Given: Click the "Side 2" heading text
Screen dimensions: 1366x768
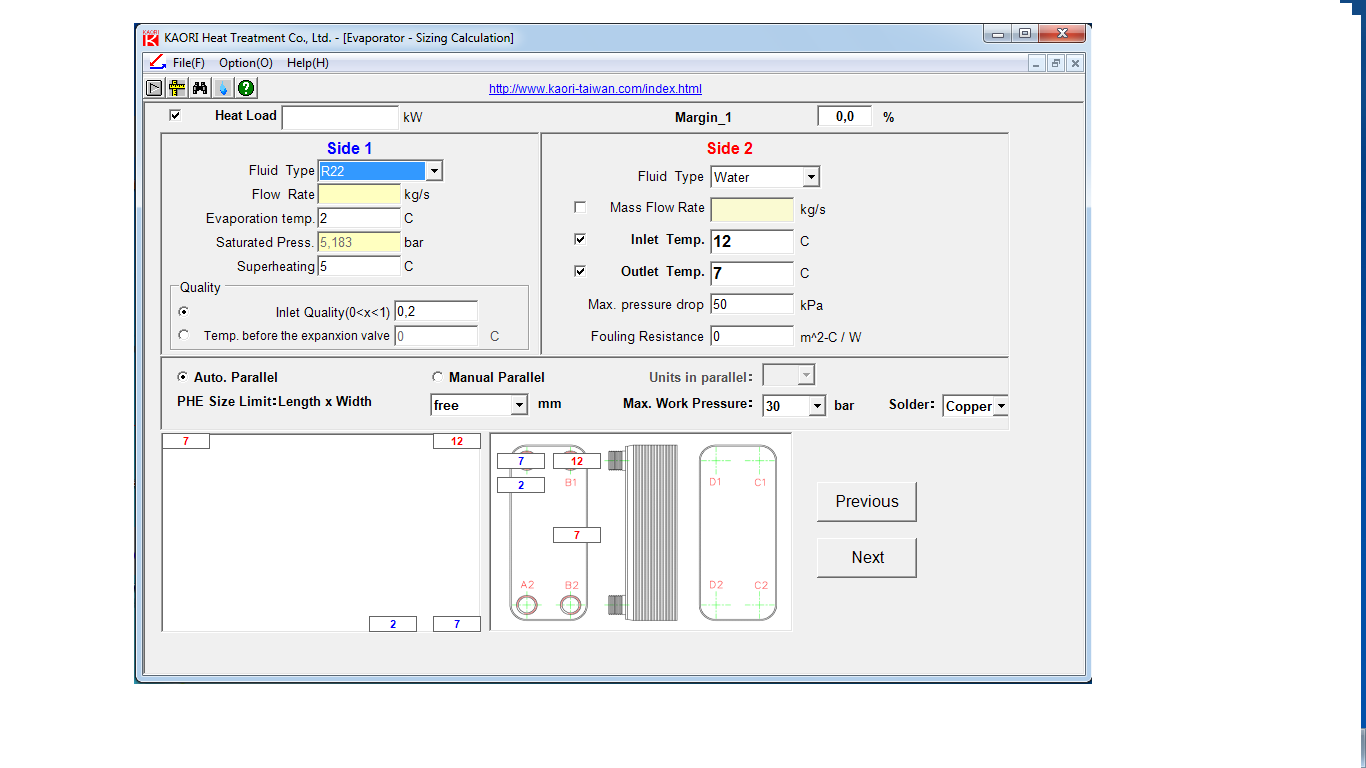Looking at the screenshot, I should (x=730, y=148).
